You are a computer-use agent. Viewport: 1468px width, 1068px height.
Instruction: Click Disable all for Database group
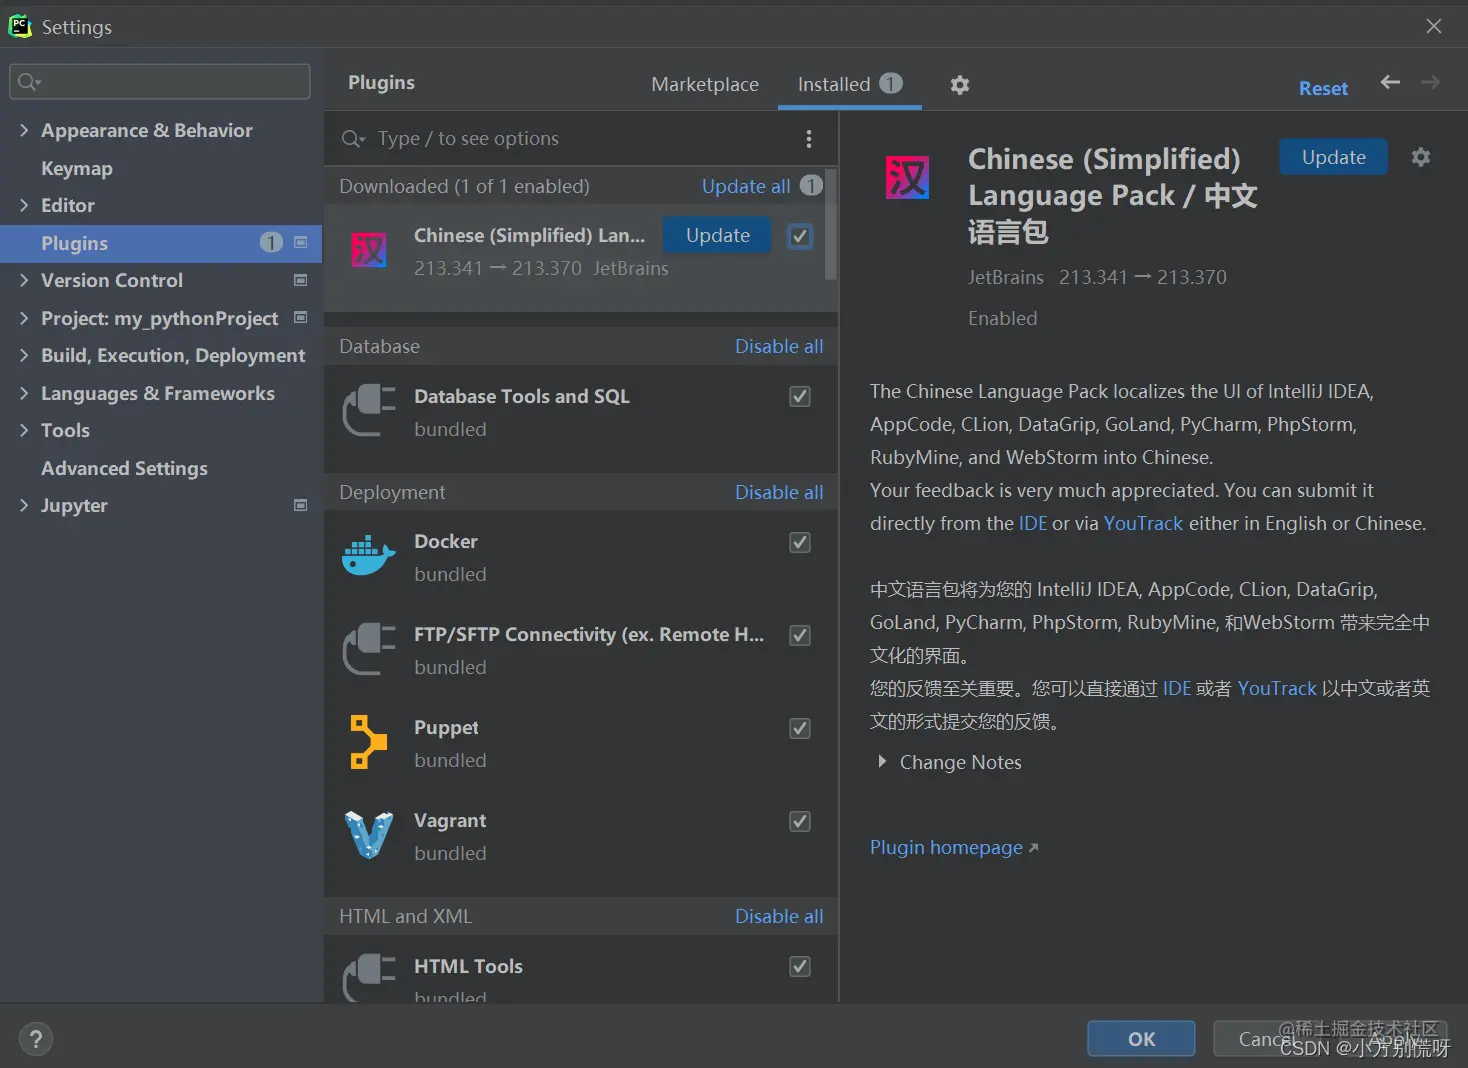pos(779,346)
